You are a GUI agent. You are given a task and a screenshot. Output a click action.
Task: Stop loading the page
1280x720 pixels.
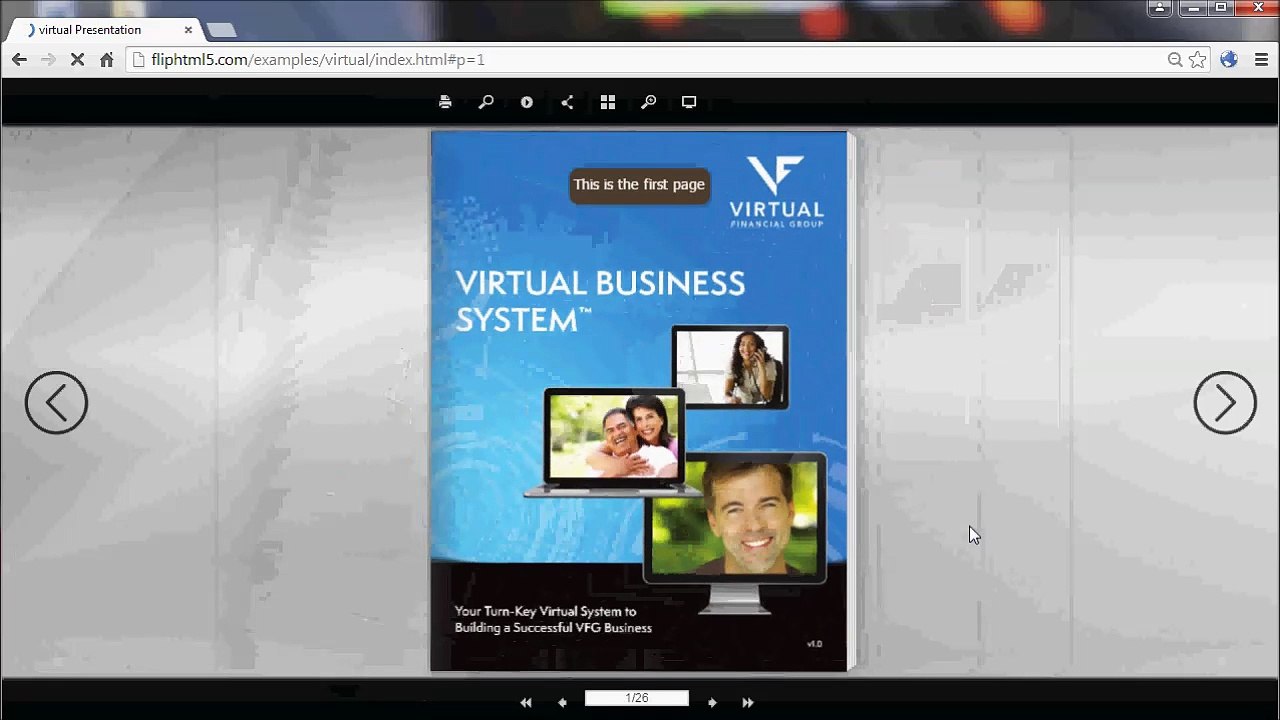[x=77, y=60]
